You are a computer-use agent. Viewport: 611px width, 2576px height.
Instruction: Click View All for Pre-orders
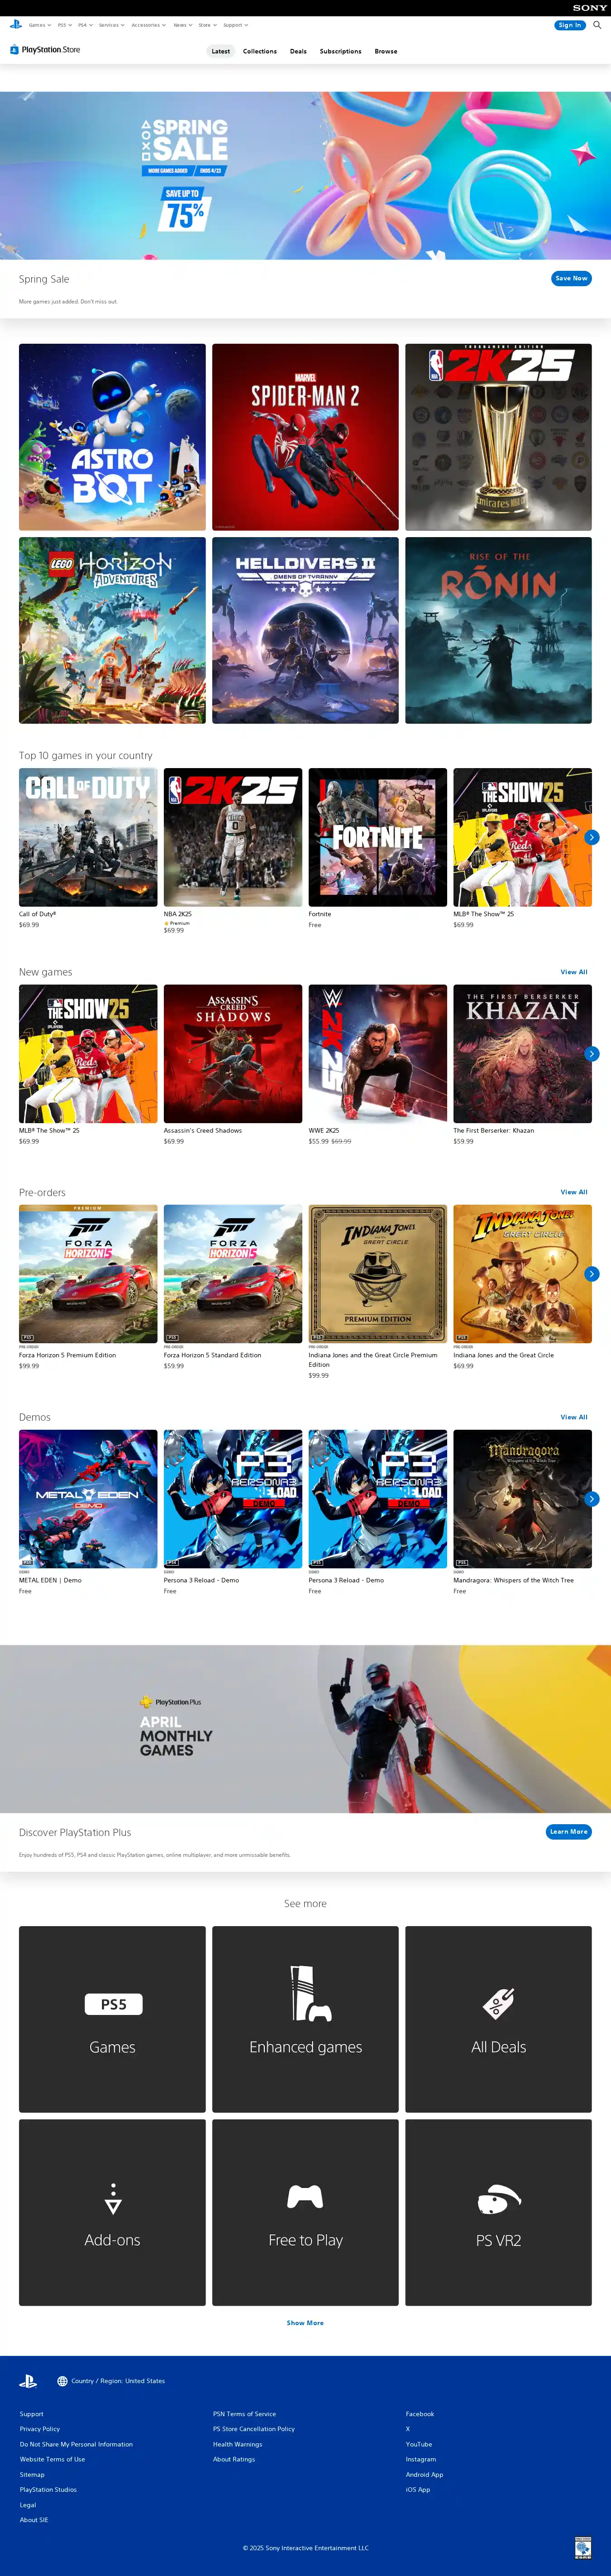coord(574,1192)
